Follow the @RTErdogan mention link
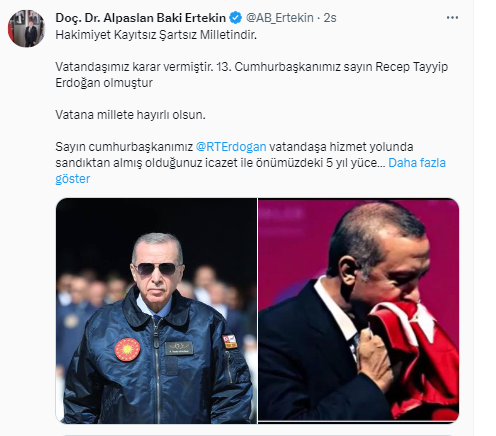496x436 pixels. point(231,147)
